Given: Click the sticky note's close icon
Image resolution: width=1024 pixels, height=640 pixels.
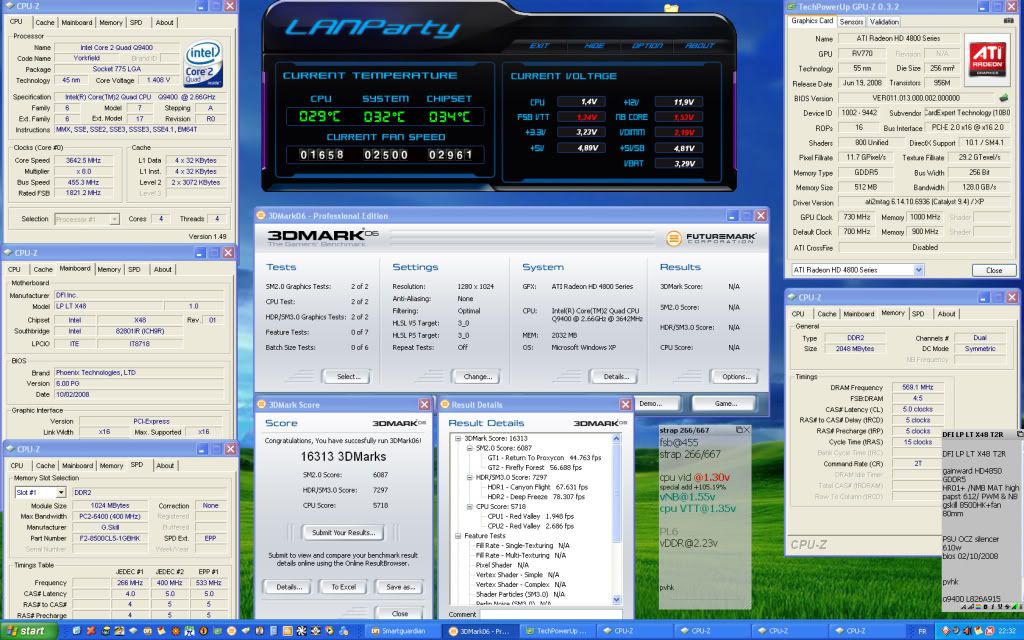Looking at the screenshot, I should pyautogui.click(x=747, y=428).
